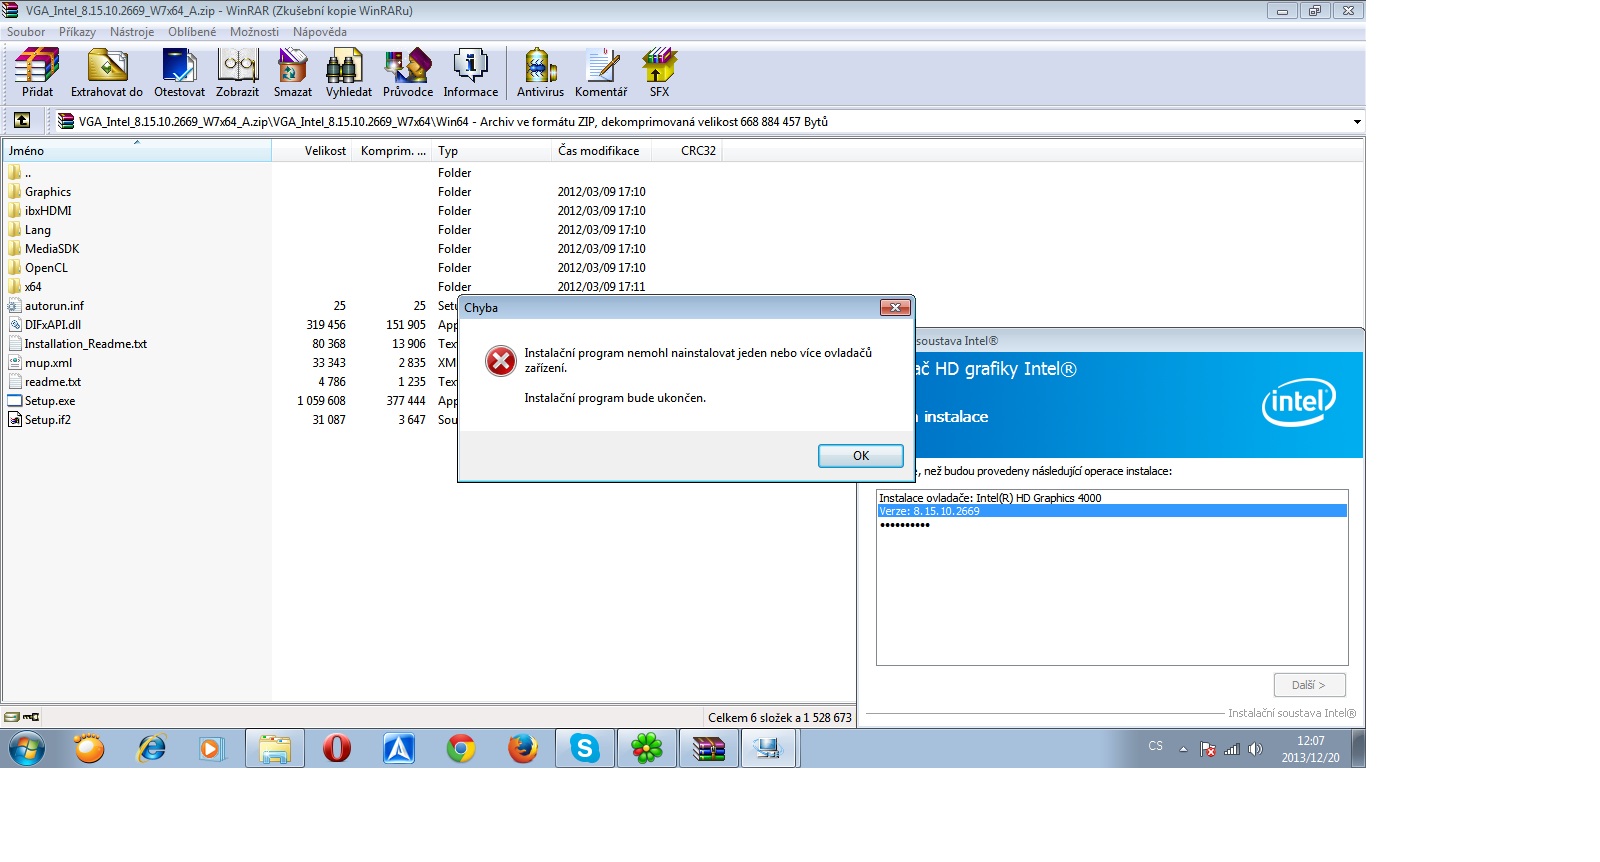1600x862 pixels.
Task: Switch to WinRAR taskbar button
Action: [709, 748]
